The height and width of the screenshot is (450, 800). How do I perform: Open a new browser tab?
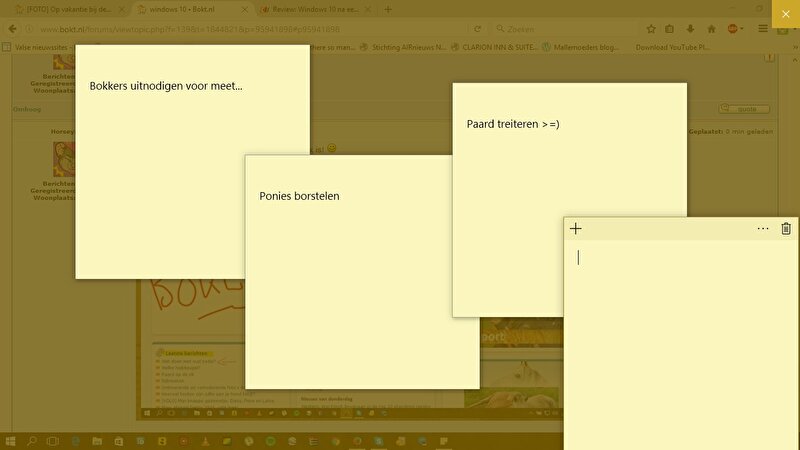(x=388, y=9)
